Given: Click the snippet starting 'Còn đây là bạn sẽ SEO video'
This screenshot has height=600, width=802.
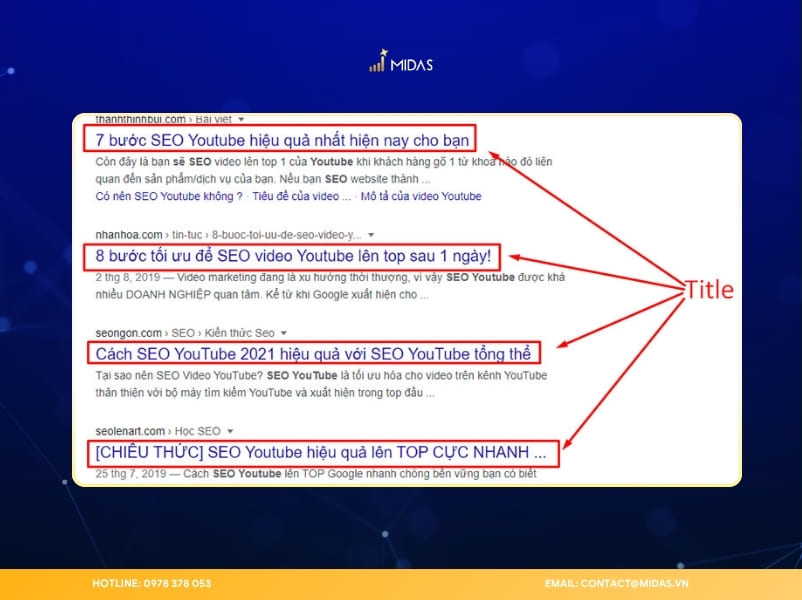Looking at the screenshot, I should click(x=324, y=170).
